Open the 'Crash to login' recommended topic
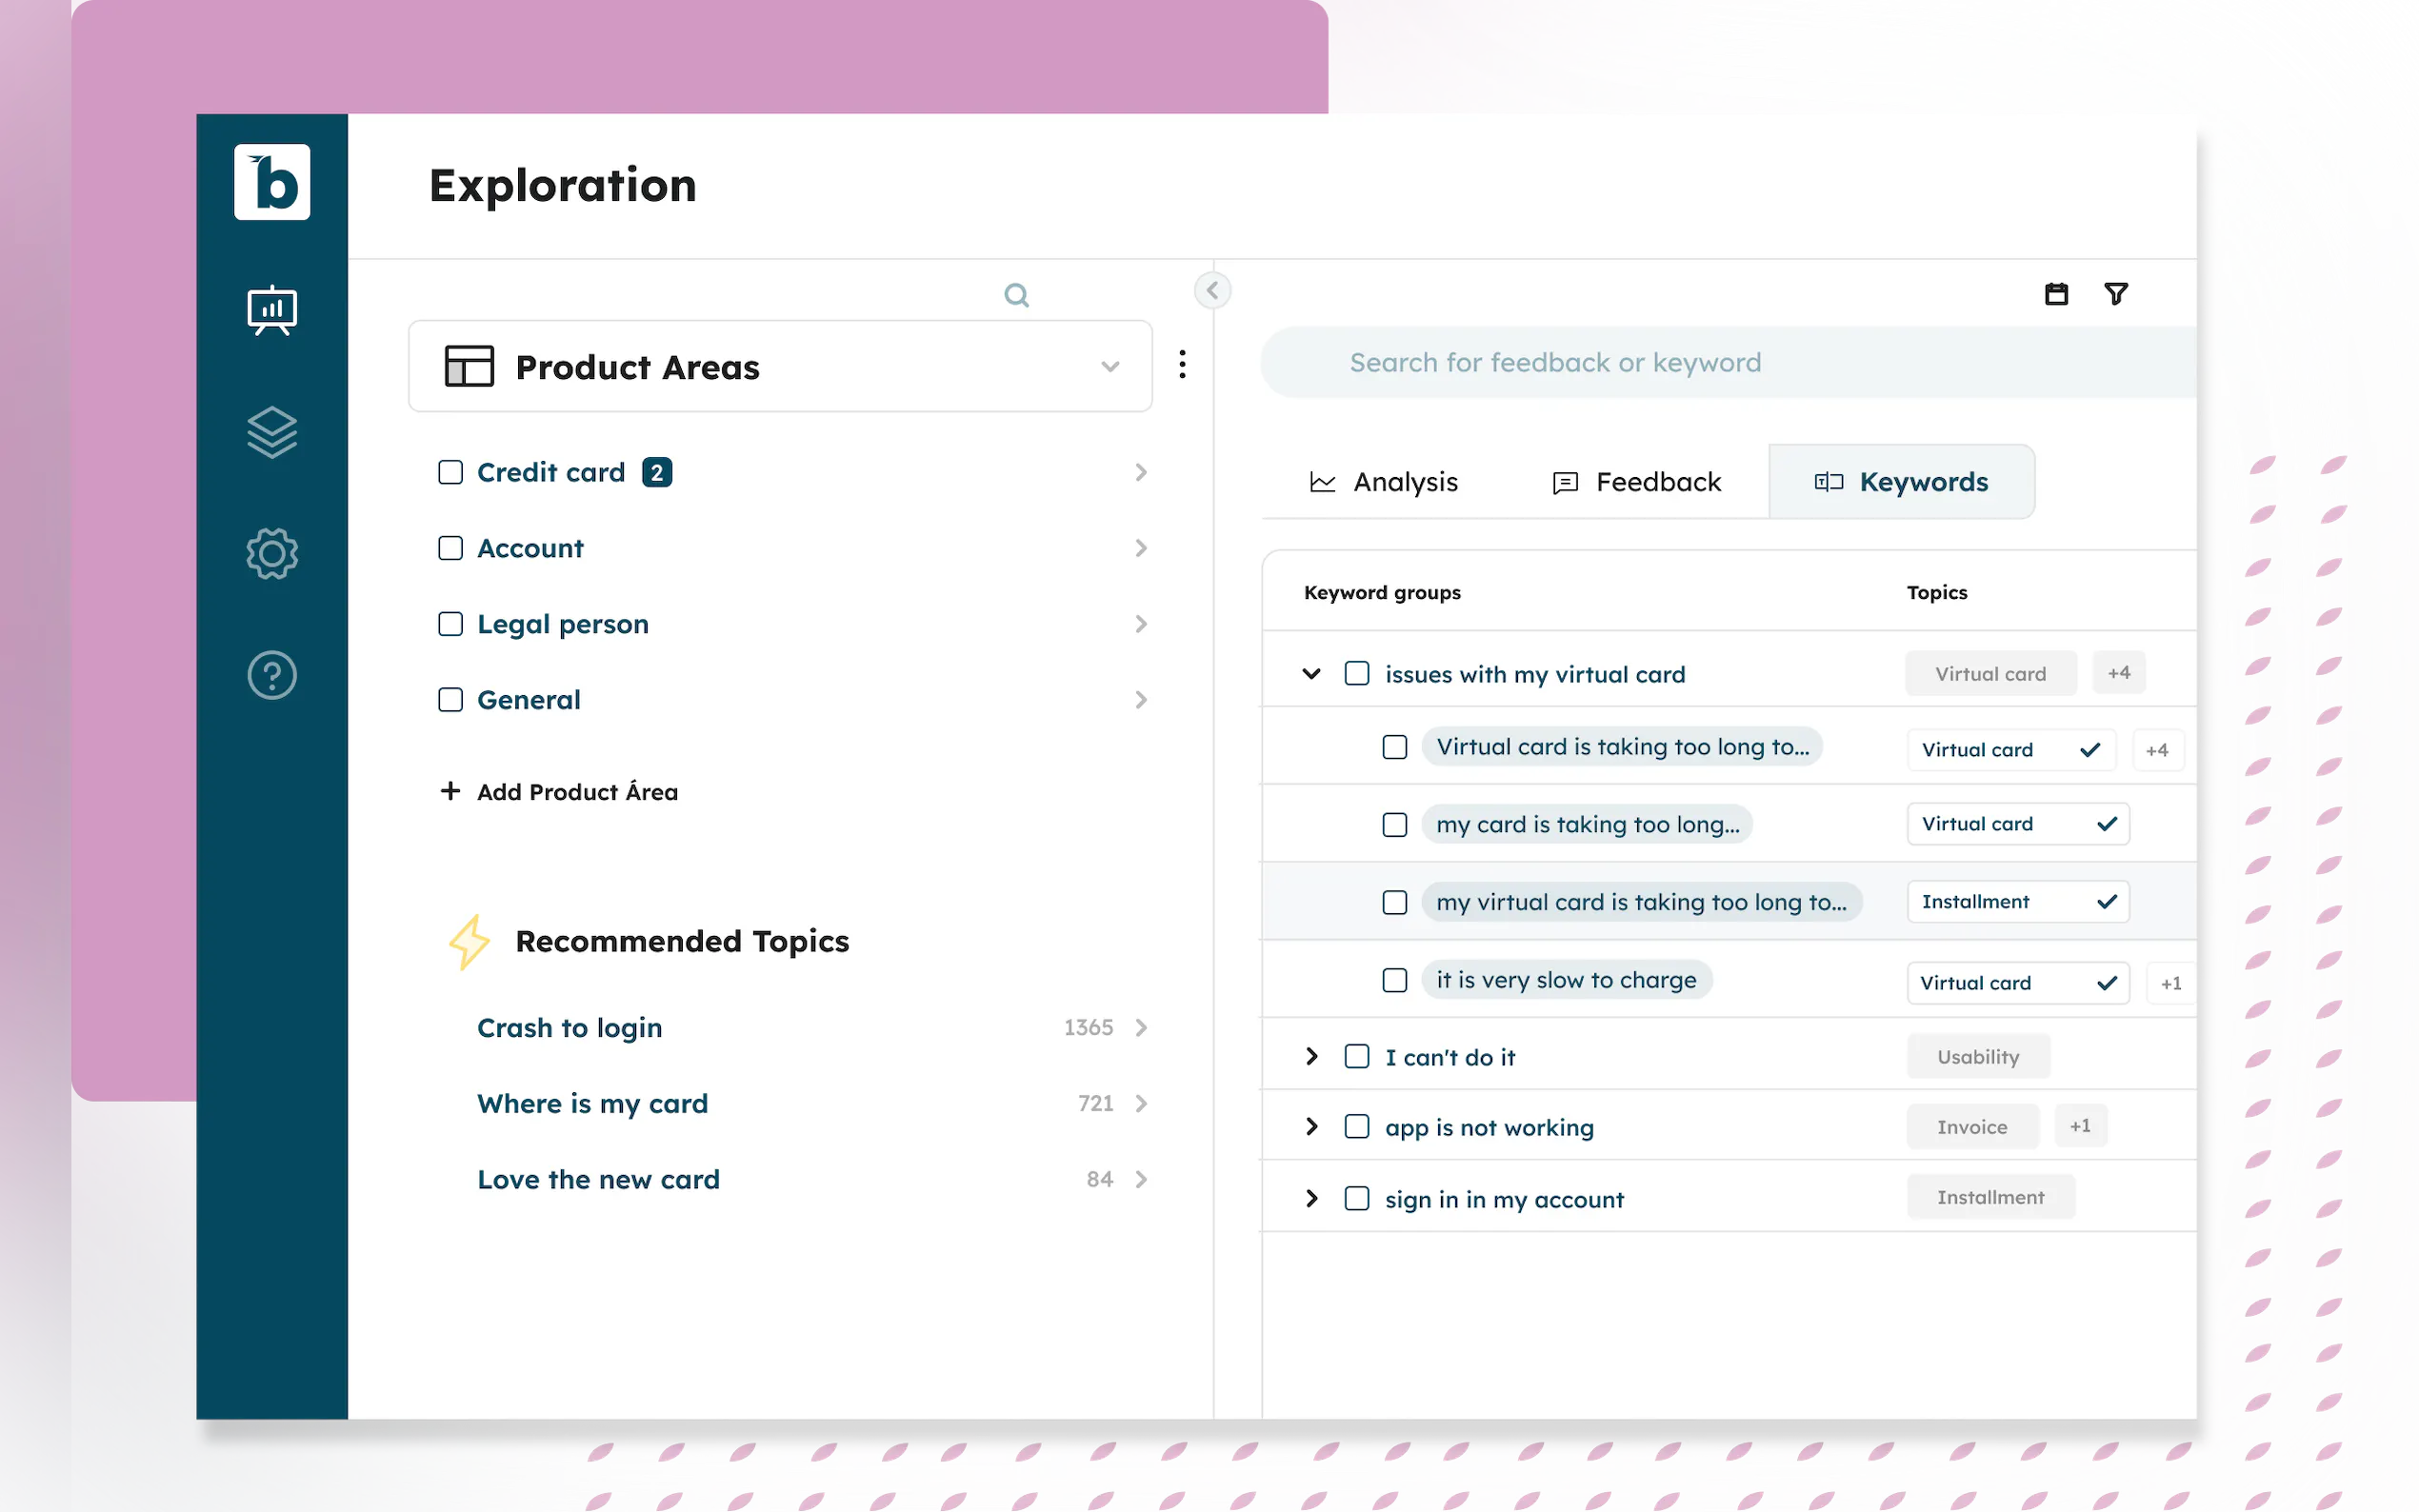Image resolution: width=2419 pixels, height=1512 pixels. 569,1028
